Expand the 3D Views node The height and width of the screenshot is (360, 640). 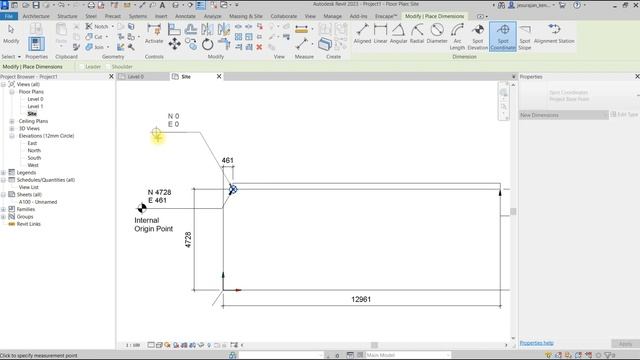(12, 129)
